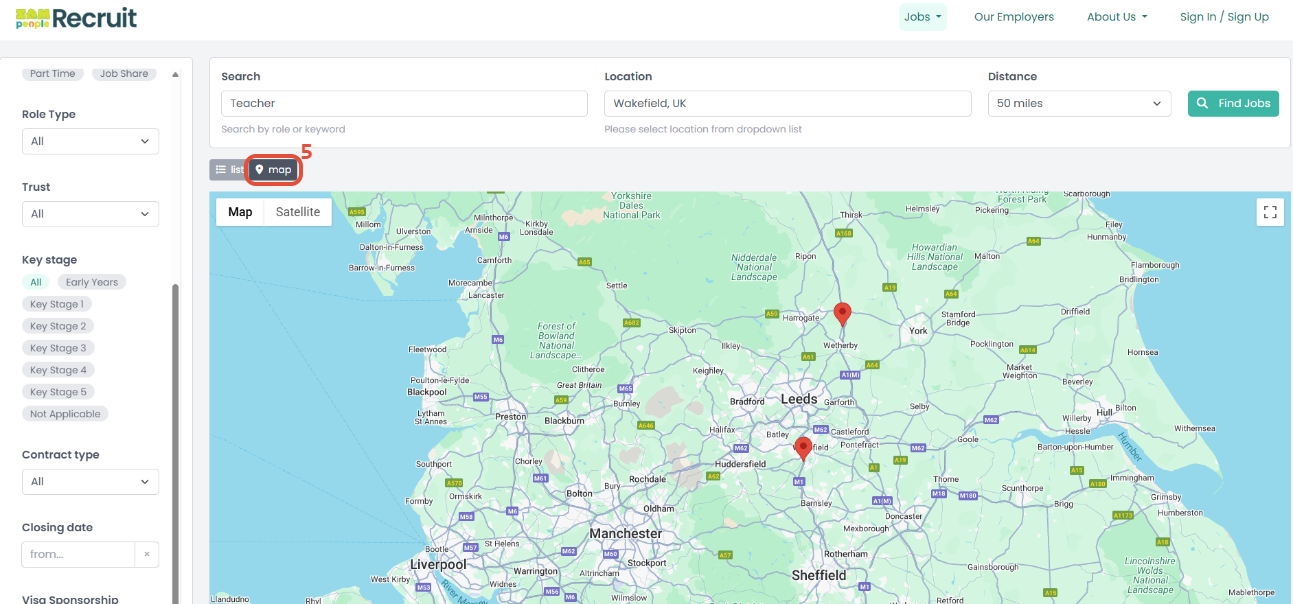The height and width of the screenshot is (604, 1293).
Task: Open the Contract type dropdown
Action: pyautogui.click(x=90, y=481)
